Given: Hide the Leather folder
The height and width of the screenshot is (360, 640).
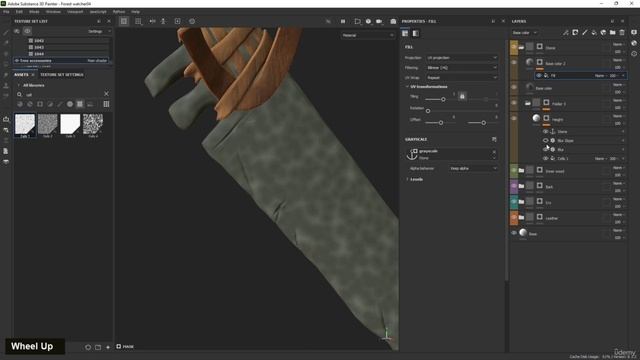Looking at the screenshot, I should point(514,218).
